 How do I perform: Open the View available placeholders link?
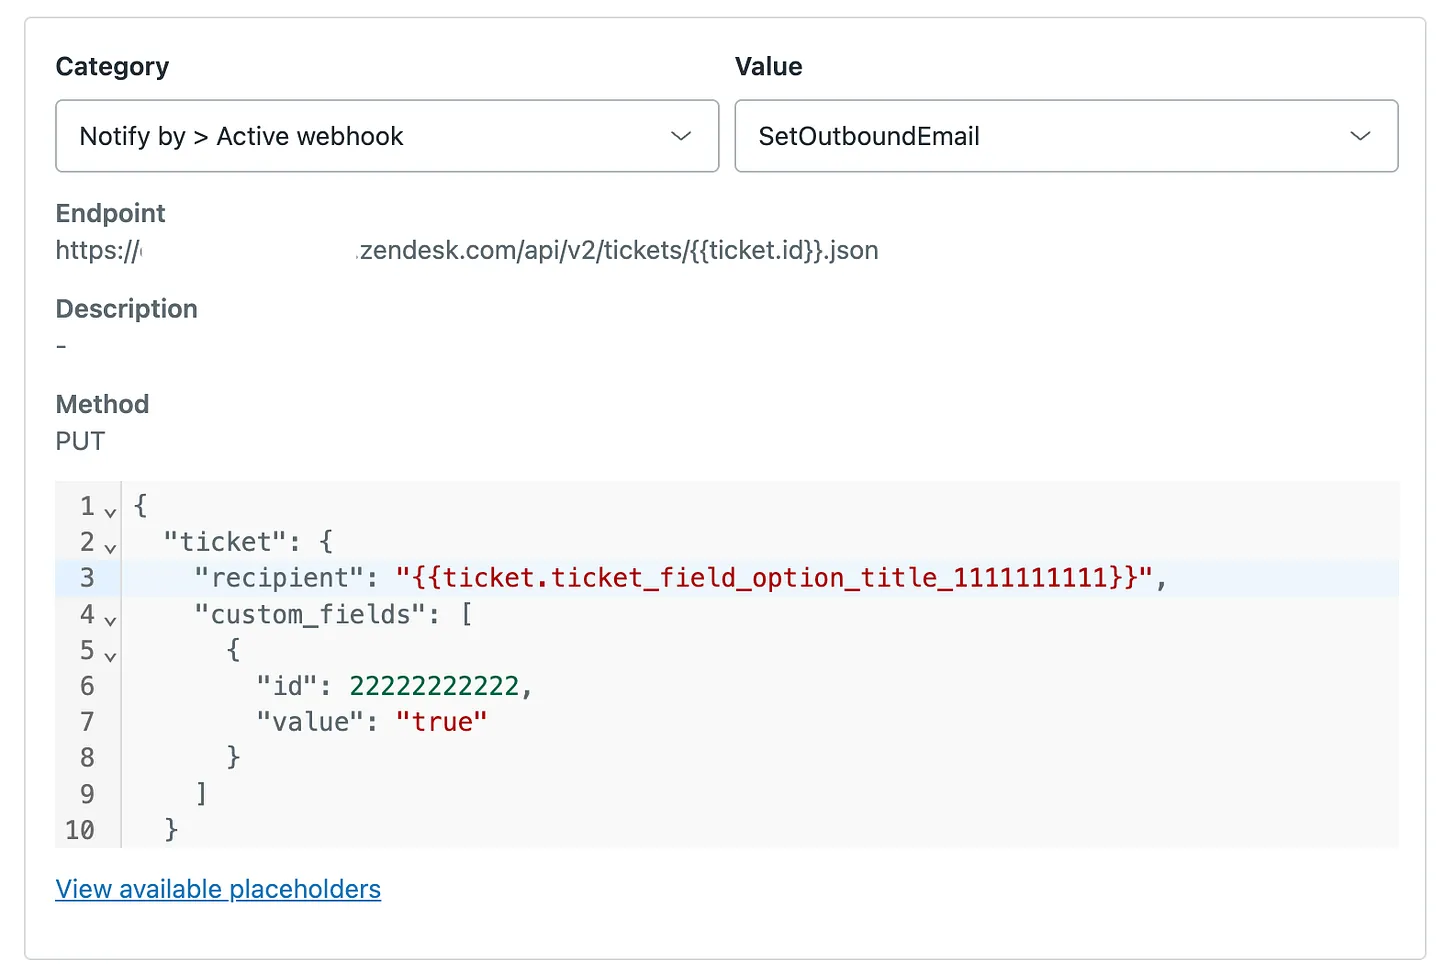click(218, 889)
